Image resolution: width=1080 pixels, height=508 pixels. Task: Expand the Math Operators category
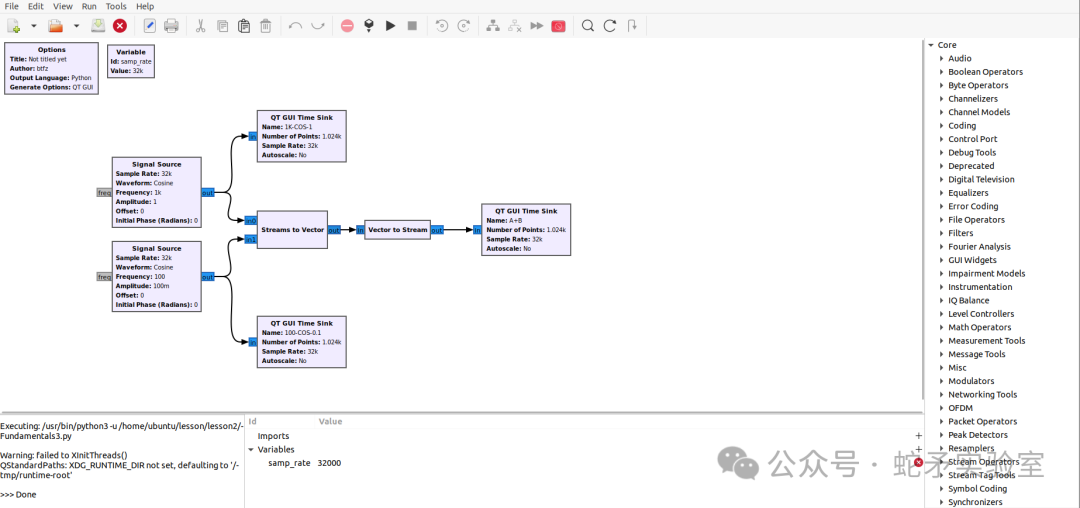[942, 328]
